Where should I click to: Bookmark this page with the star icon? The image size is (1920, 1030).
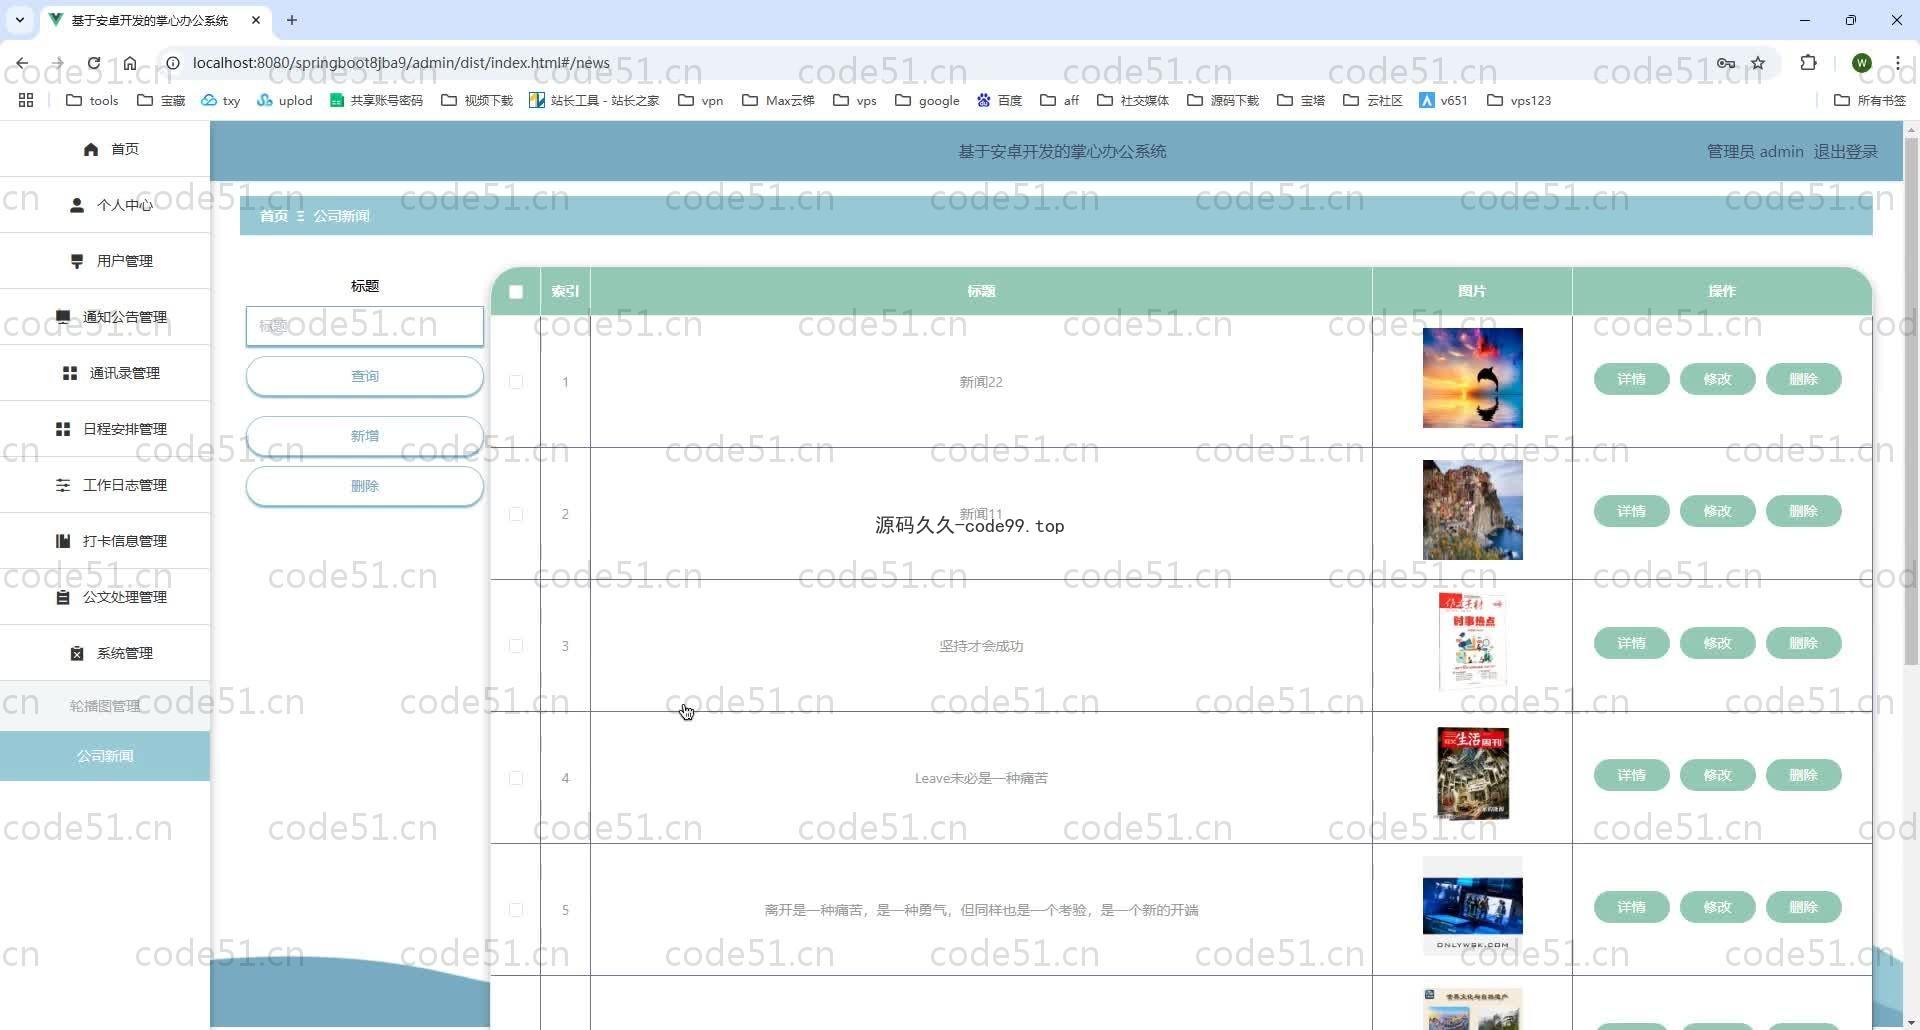click(1758, 63)
